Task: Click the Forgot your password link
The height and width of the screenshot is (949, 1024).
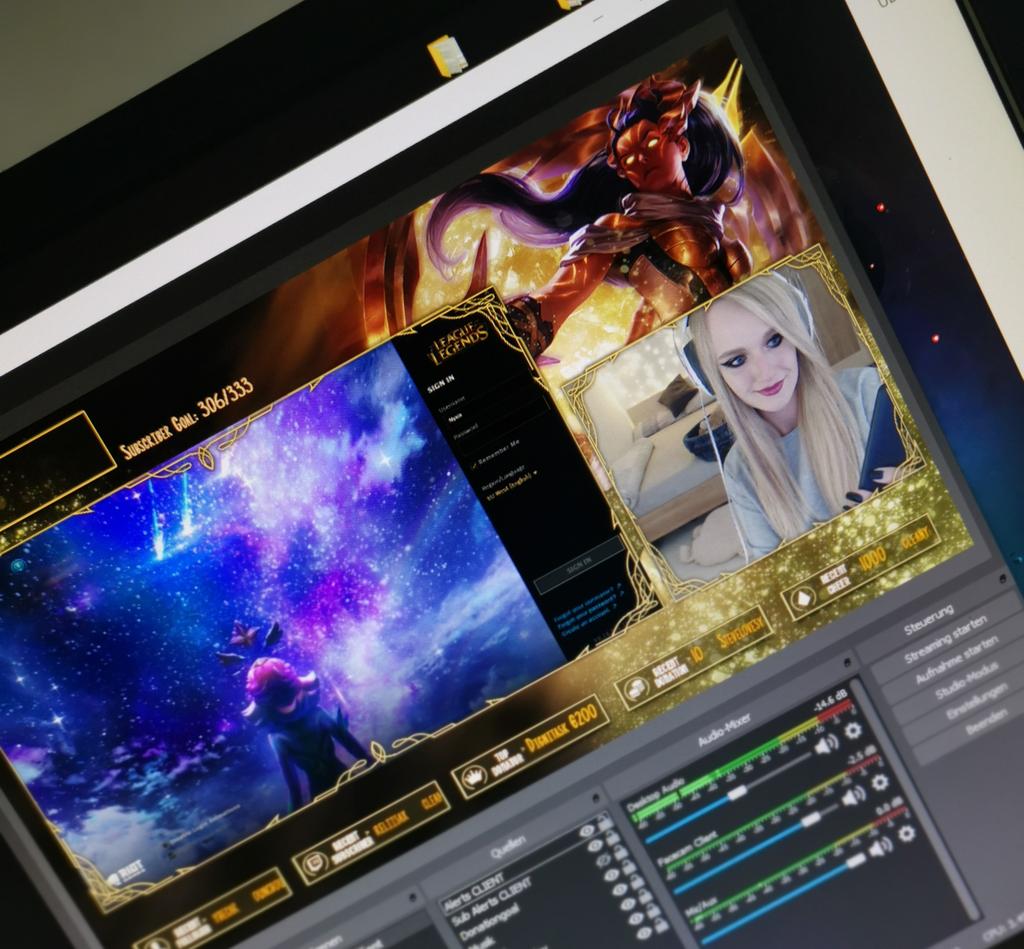Action: [590, 608]
